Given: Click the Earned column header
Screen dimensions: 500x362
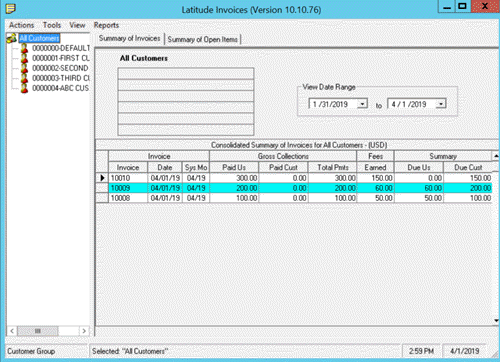Looking at the screenshot, I should click(375, 167).
